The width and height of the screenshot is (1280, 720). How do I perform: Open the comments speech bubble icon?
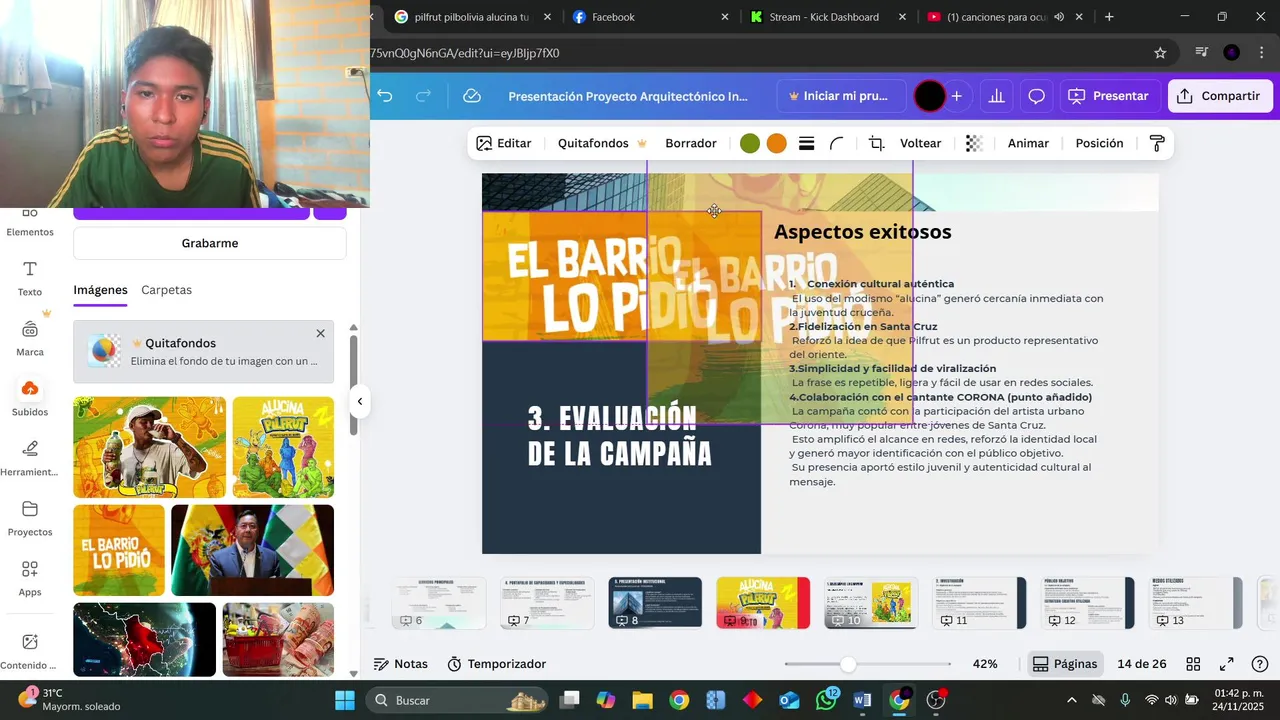point(1037,96)
